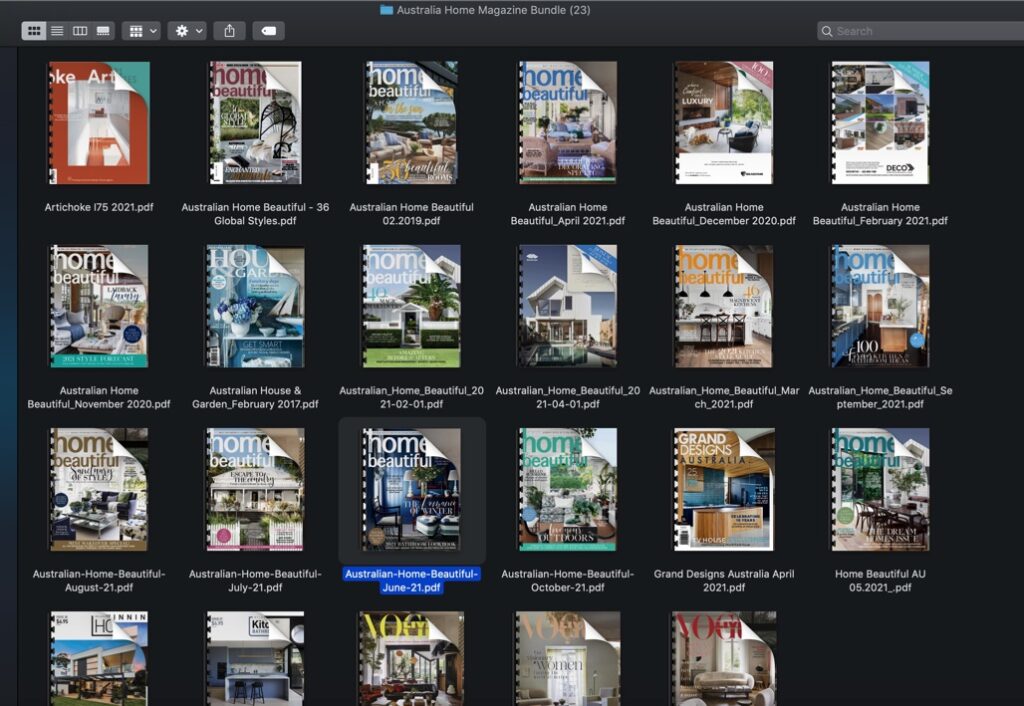Open the view options chevron next to group button

tap(153, 30)
